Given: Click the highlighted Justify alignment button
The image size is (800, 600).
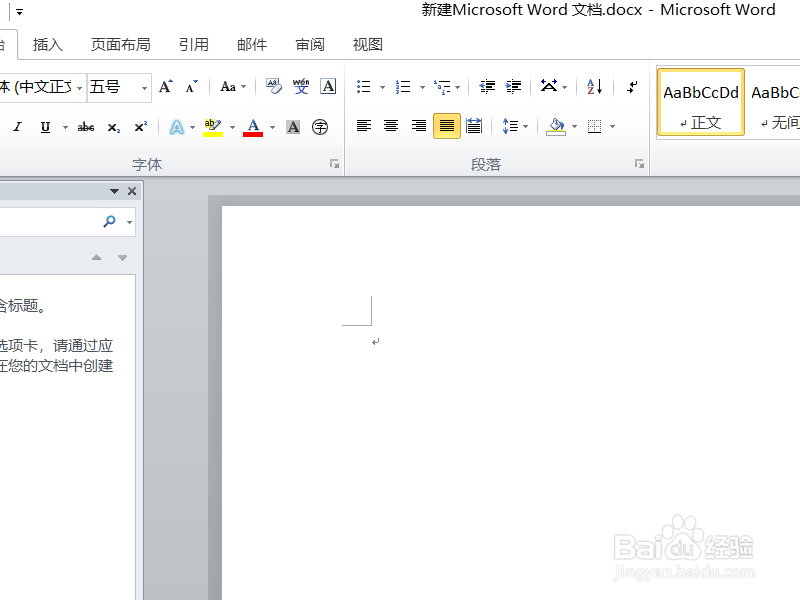Looking at the screenshot, I should click(446, 126).
